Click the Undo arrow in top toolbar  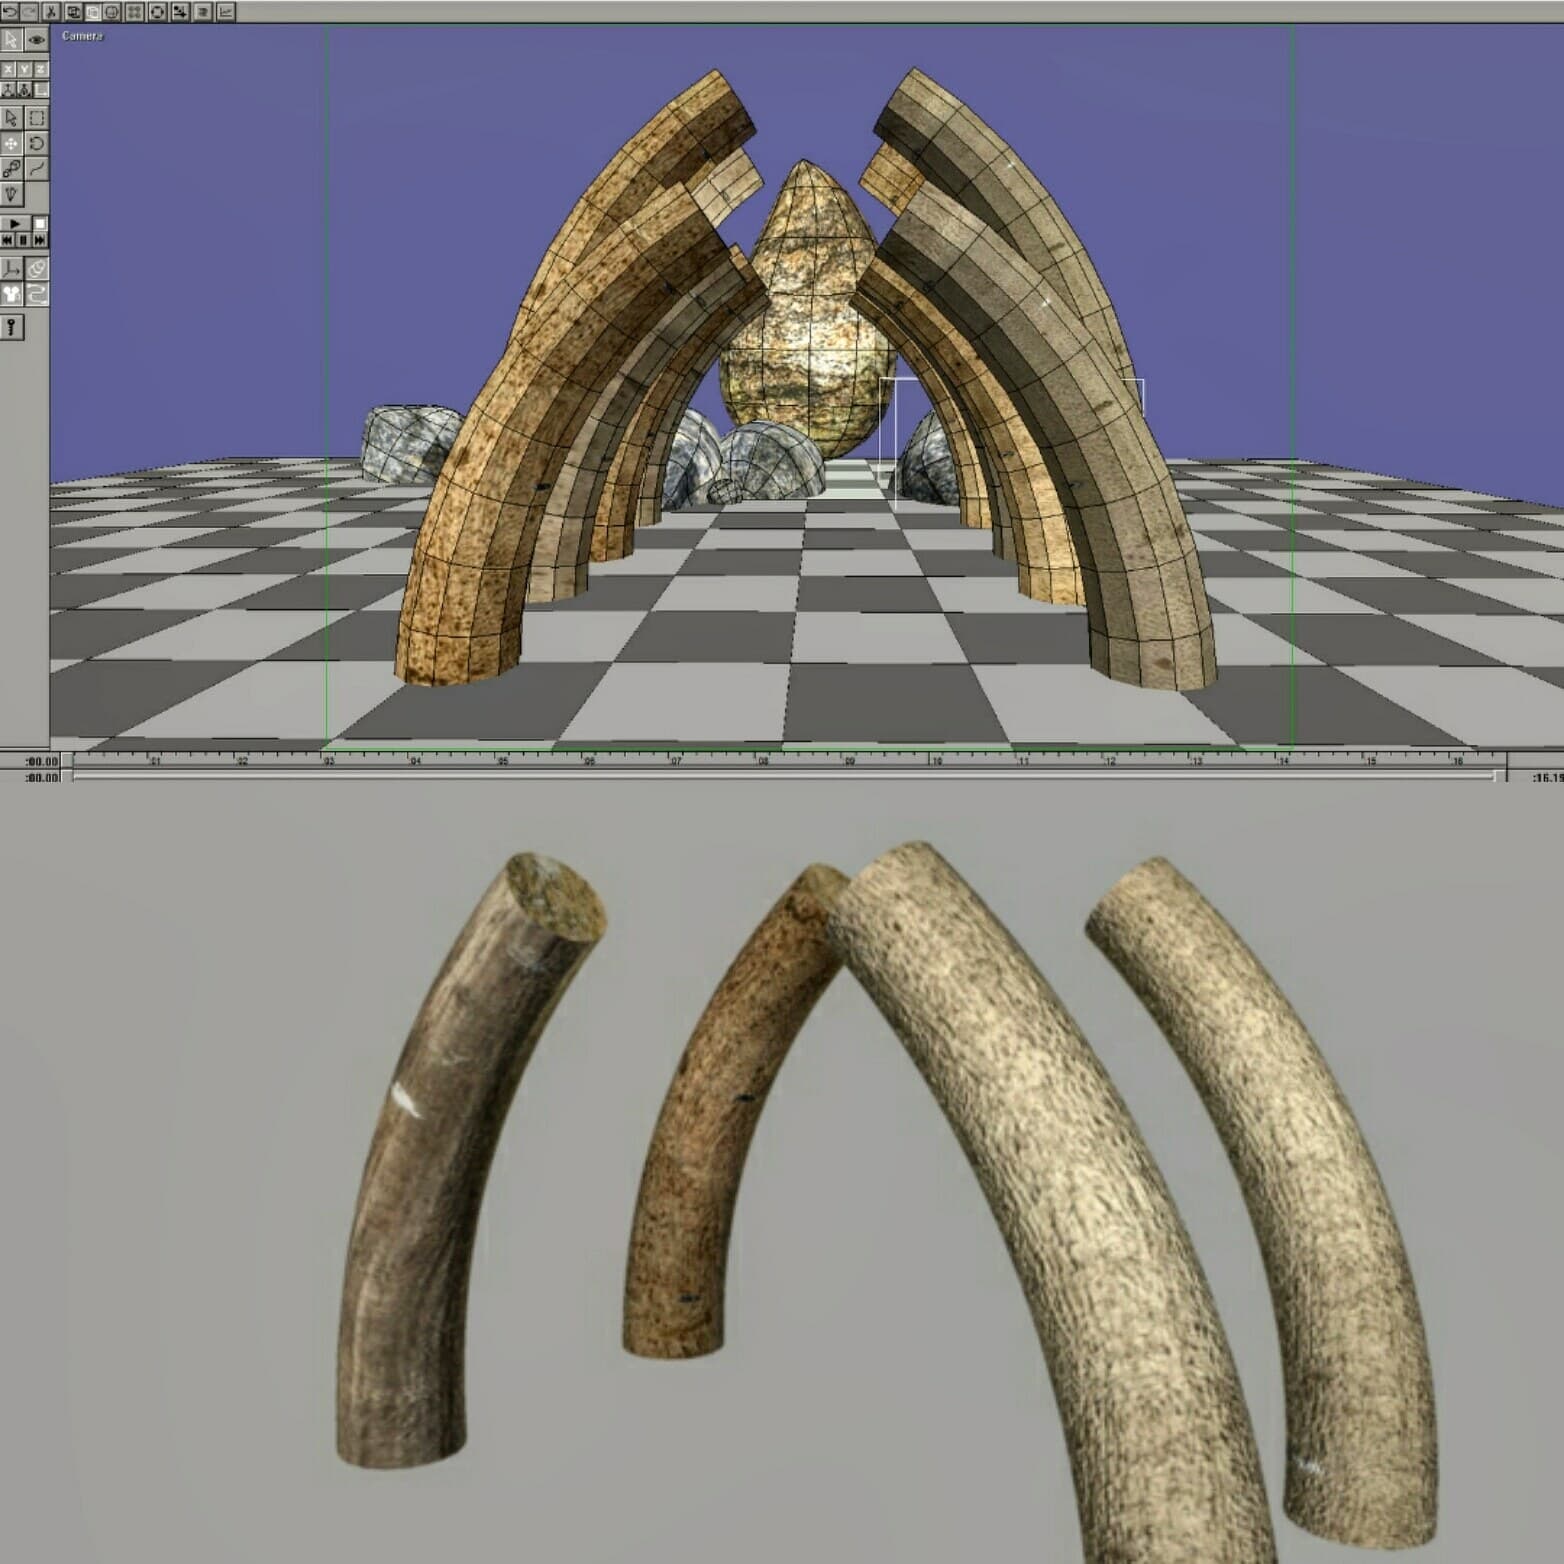[10, 12]
